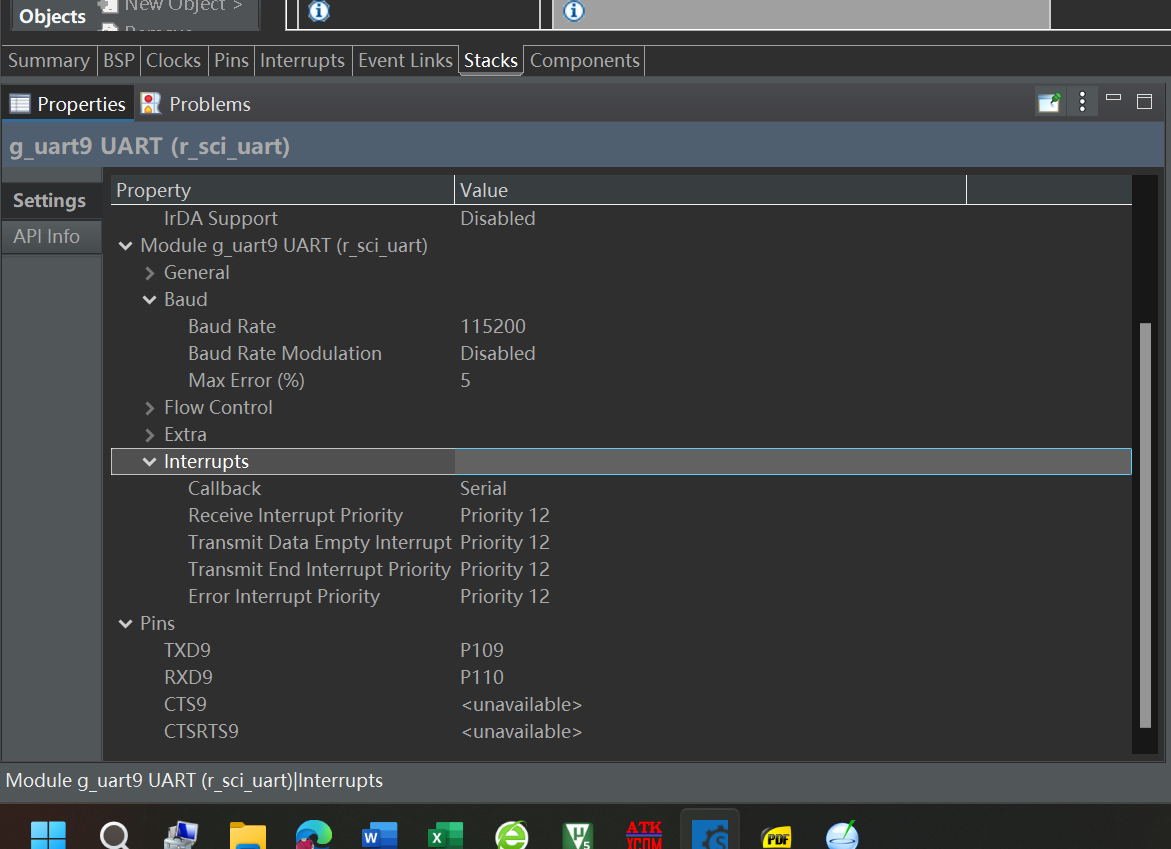This screenshot has width=1171, height=849.
Task: Select the Summary configuration tab
Action: [49, 60]
